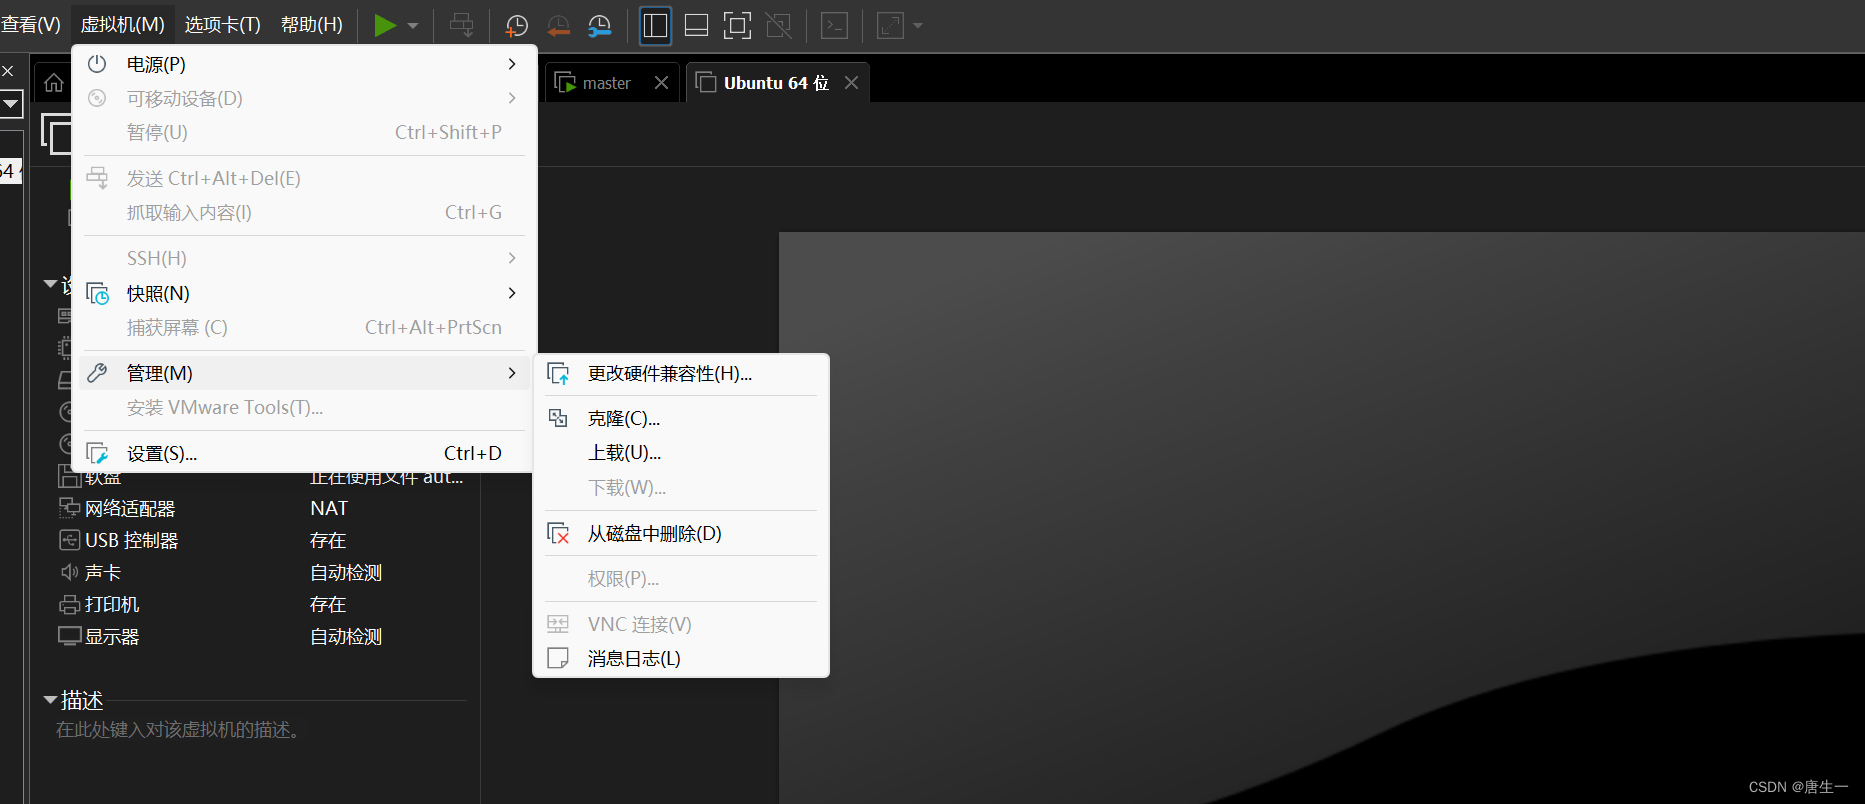Open dropdown arrow next to play button
This screenshot has width=1865, height=804.
point(413,26)
